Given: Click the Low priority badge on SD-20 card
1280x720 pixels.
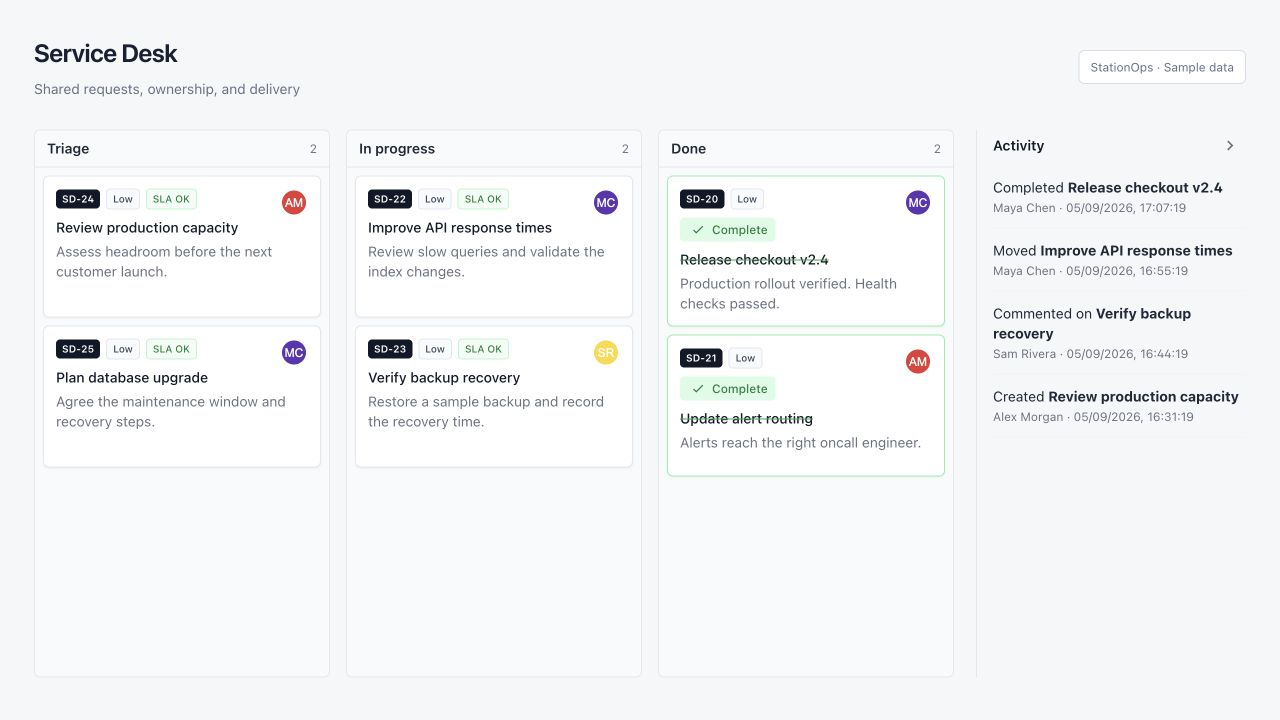Looking at the screenshot, I should click(x=747, y=199).
